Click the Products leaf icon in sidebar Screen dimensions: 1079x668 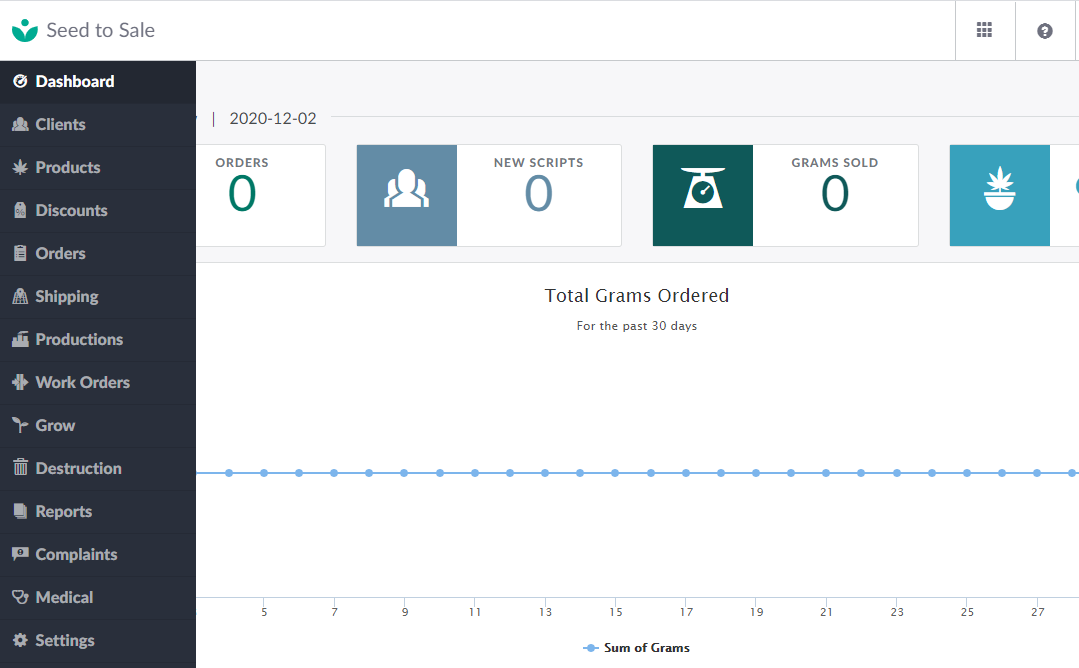(x=20, y=167)
